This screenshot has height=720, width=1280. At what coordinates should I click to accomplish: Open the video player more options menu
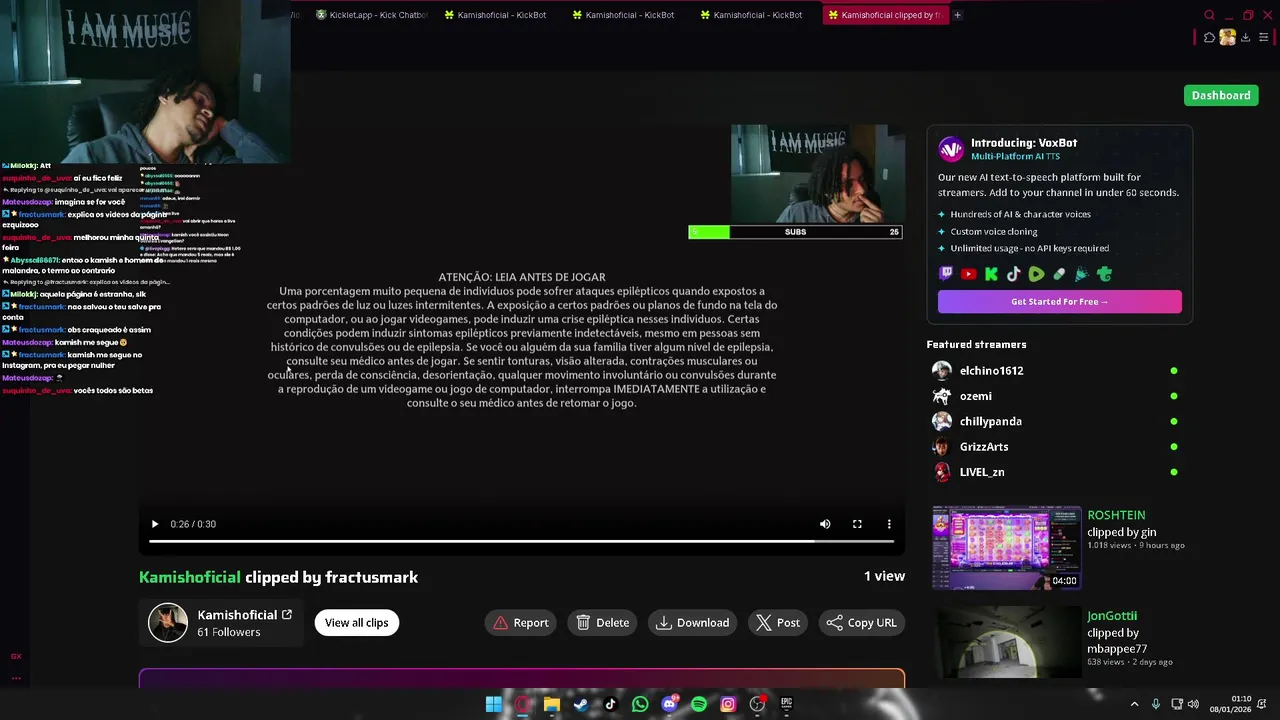coord(889,524)
